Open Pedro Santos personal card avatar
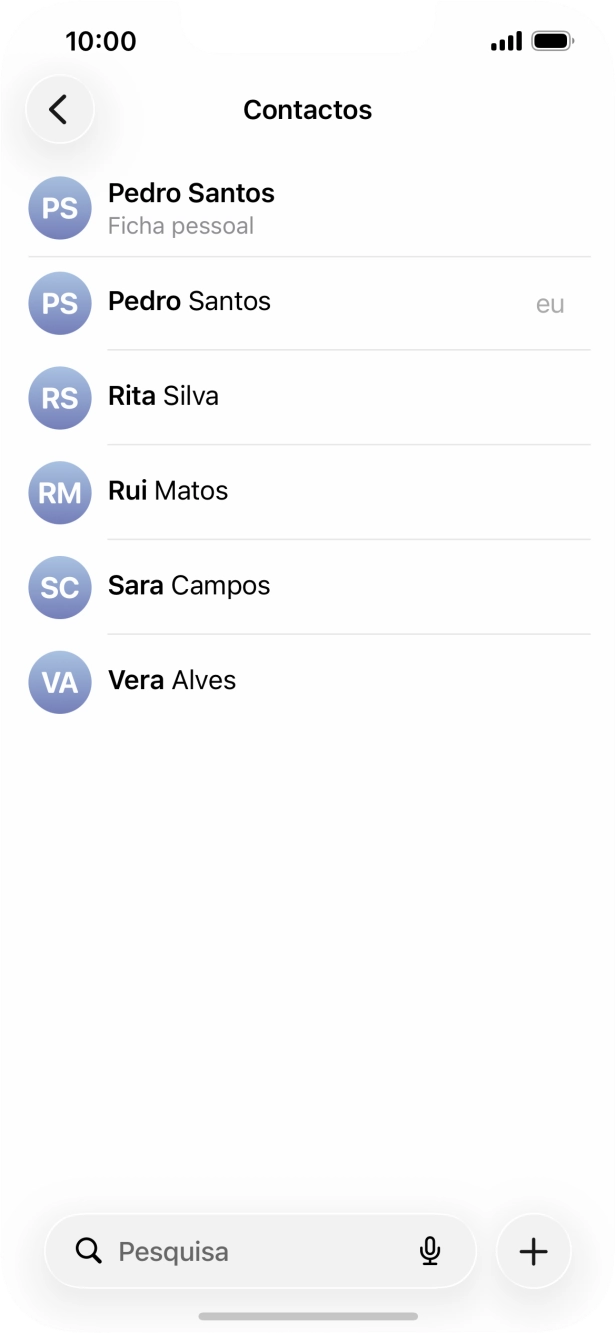 [59, 208]
